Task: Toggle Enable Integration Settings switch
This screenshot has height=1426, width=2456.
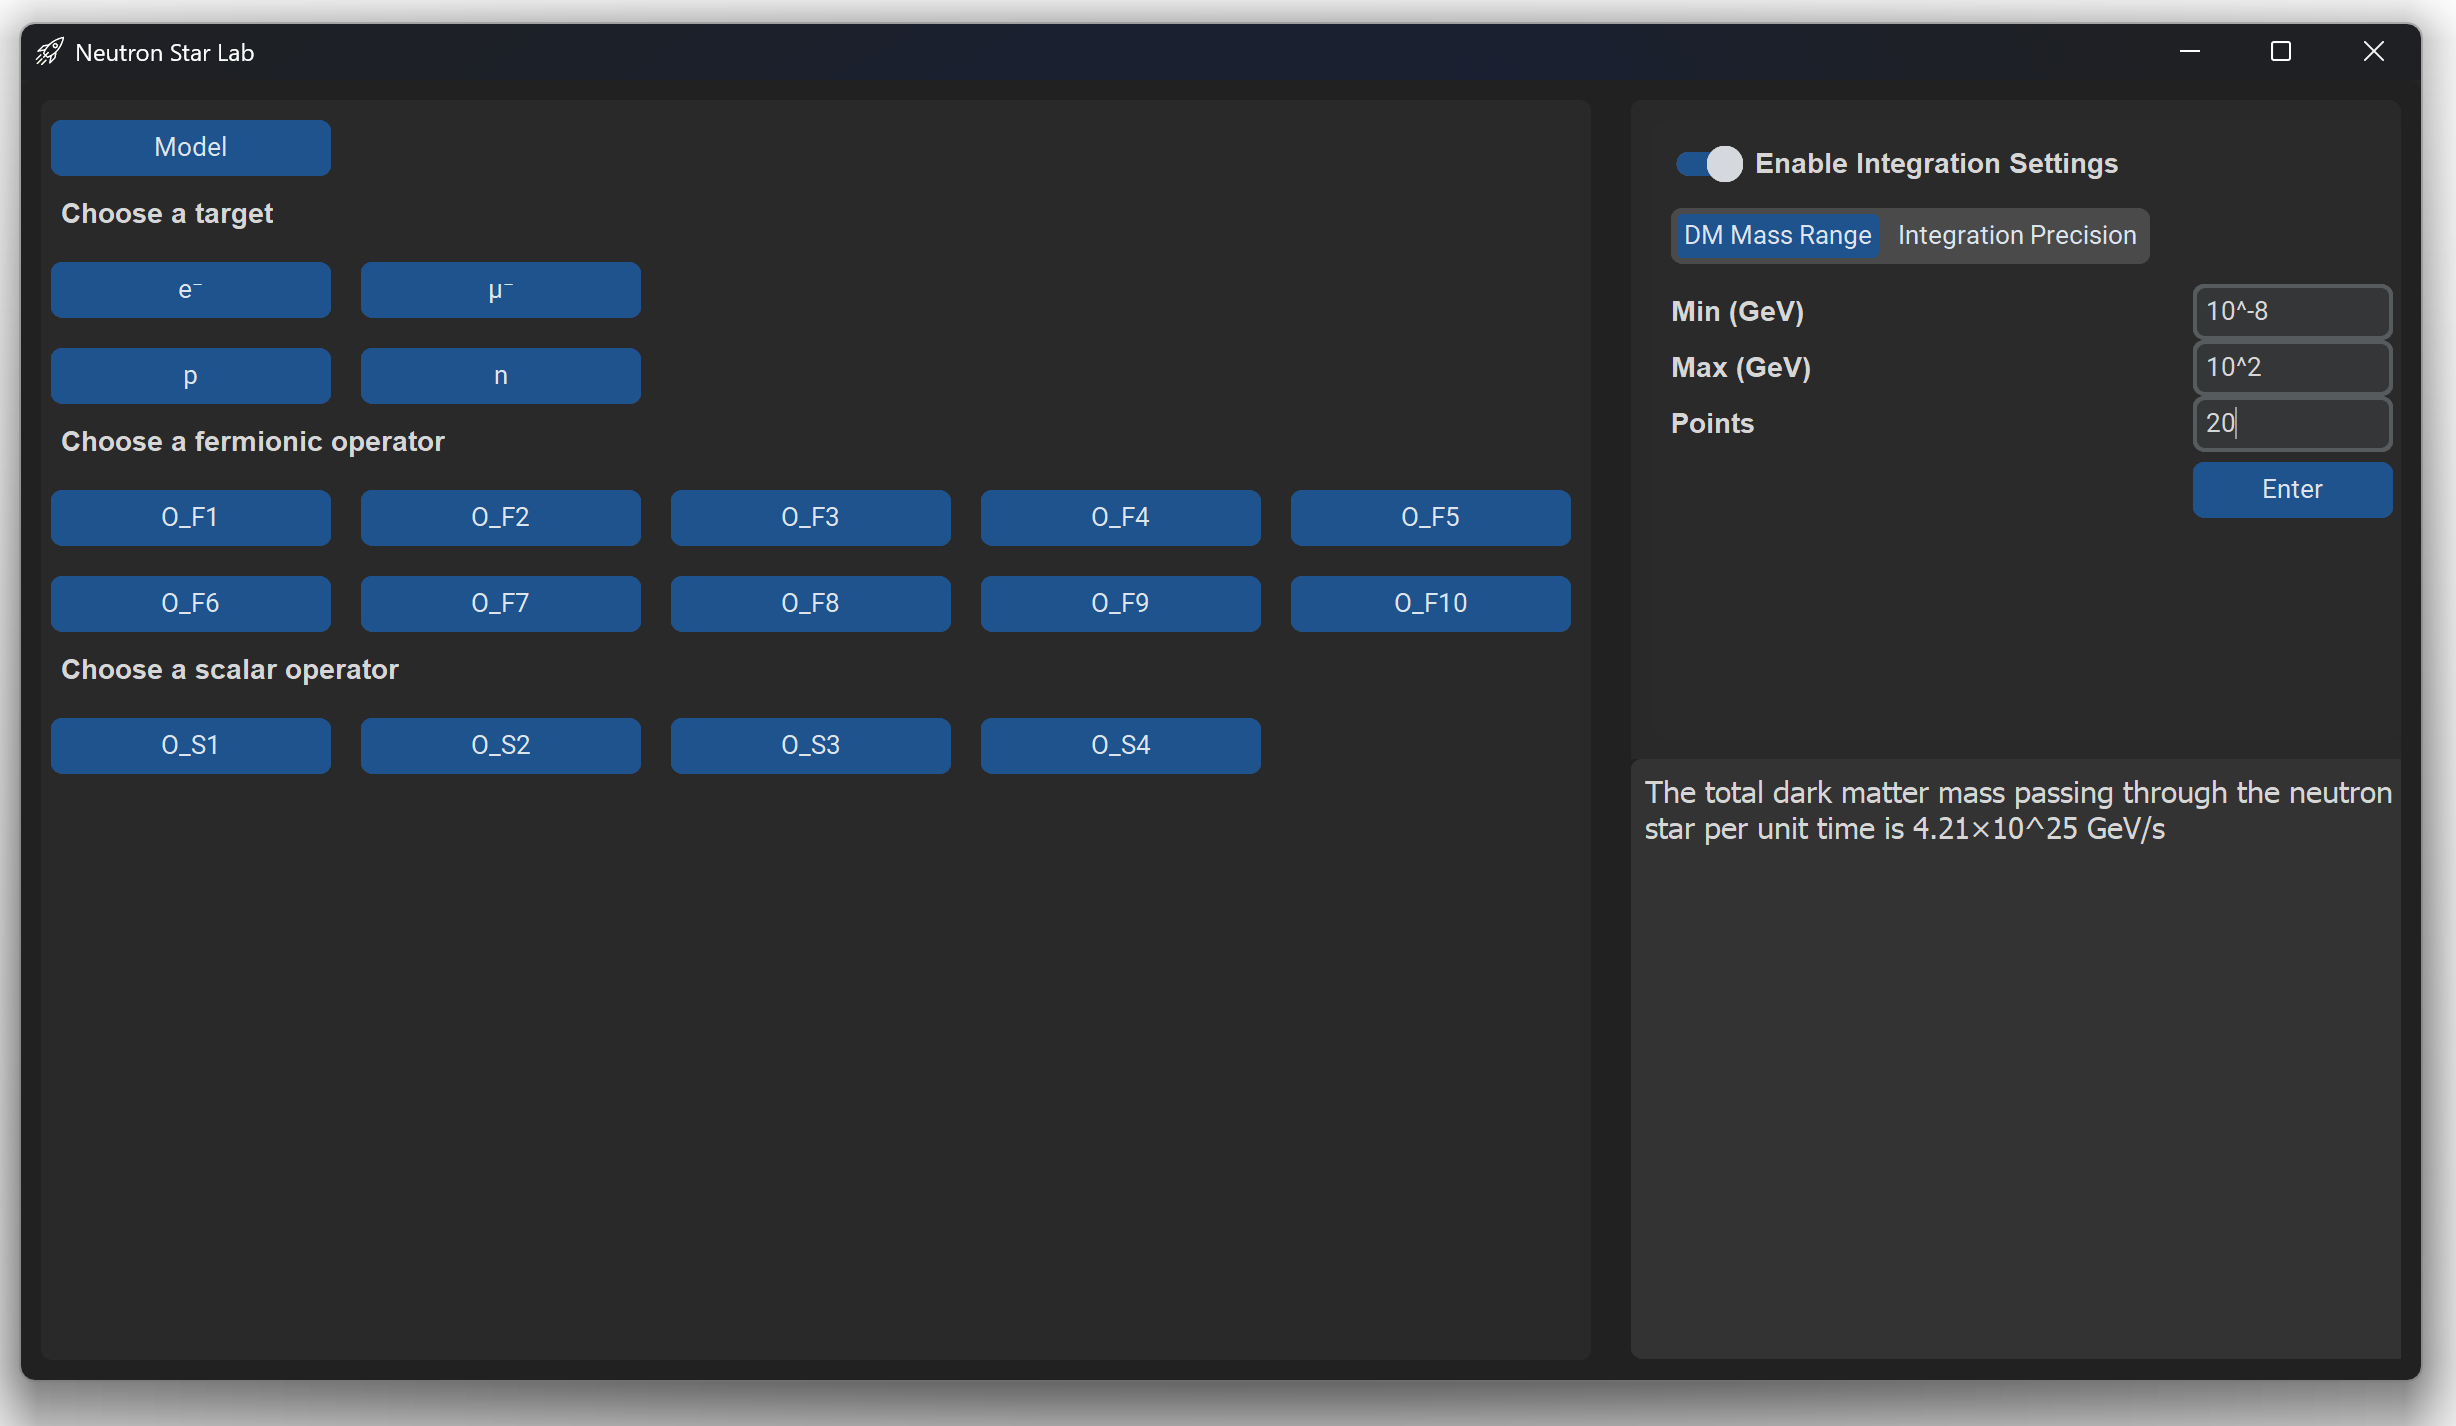Action: [x=1709, y=163]
